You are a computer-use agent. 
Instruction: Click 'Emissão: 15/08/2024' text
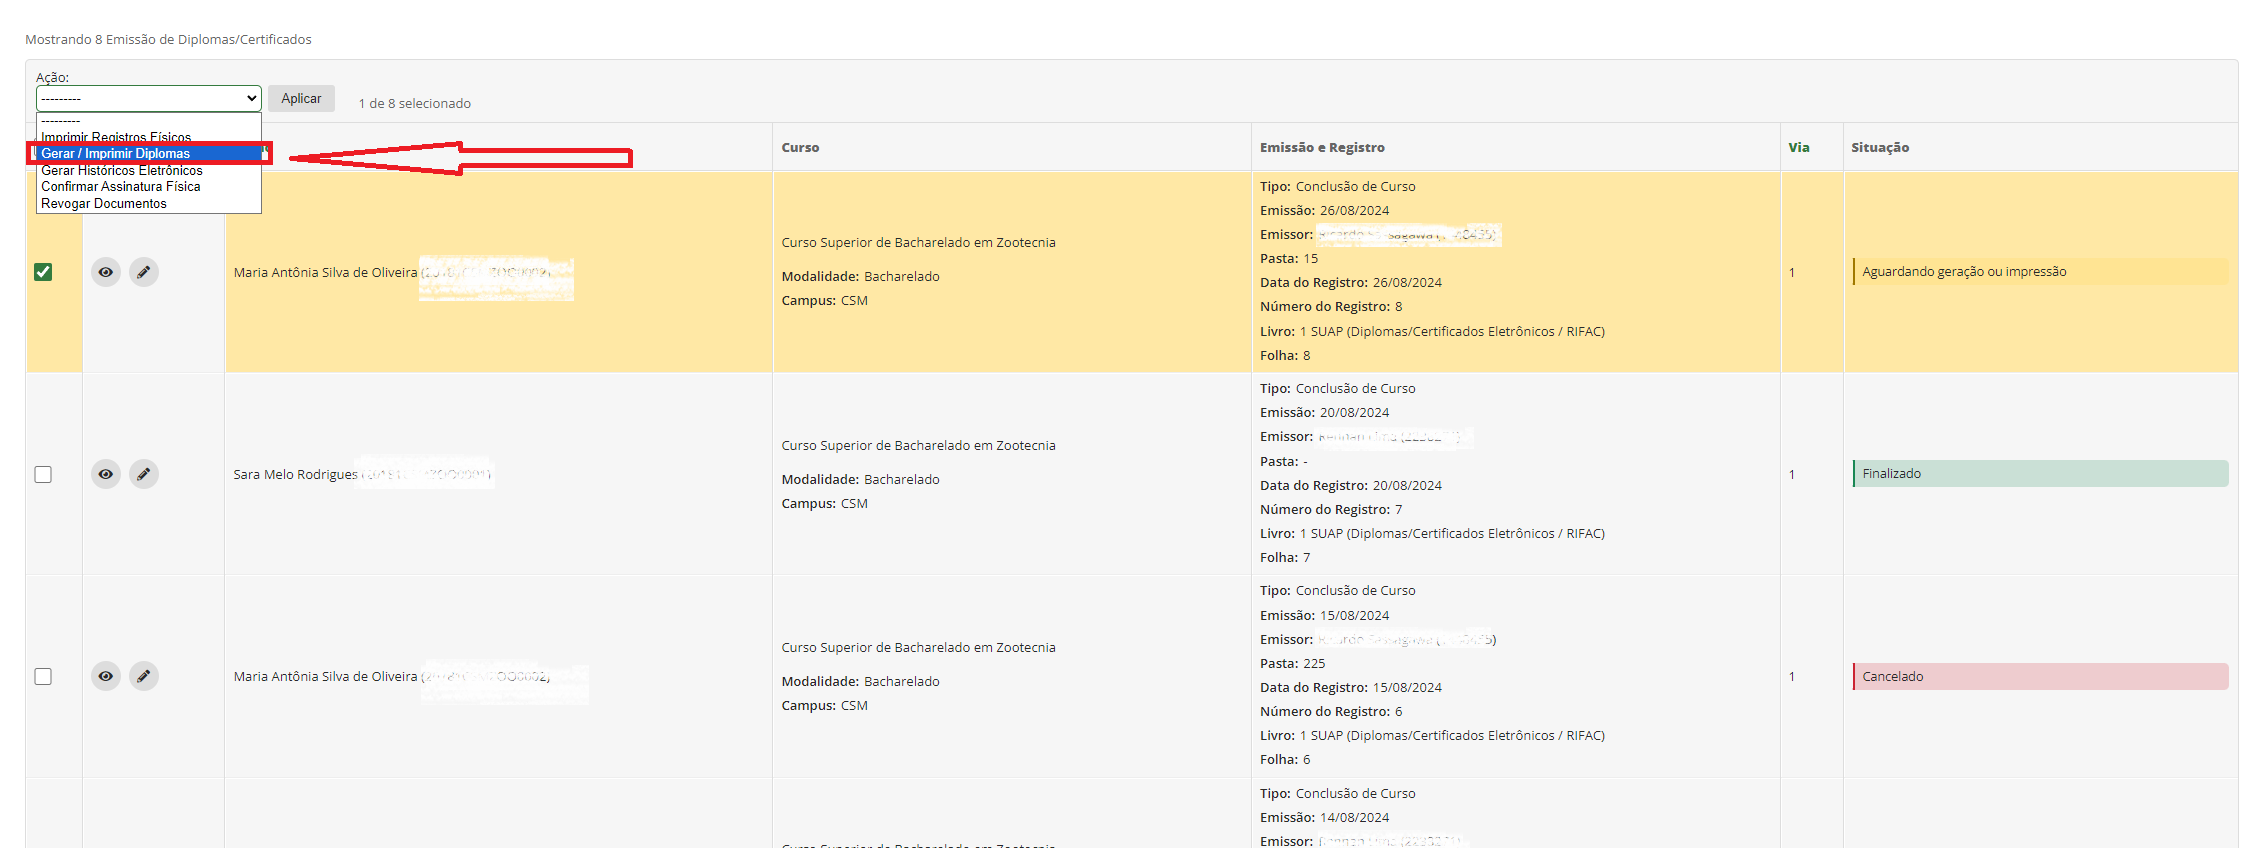pos(1324,615)
